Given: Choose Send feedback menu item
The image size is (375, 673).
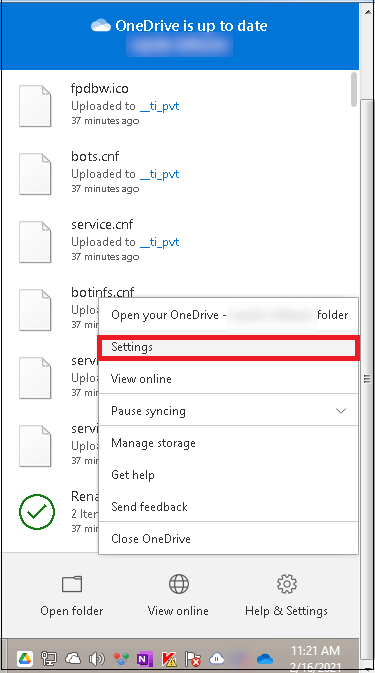Looking at the screenshot, I should [x=228, y=506].
